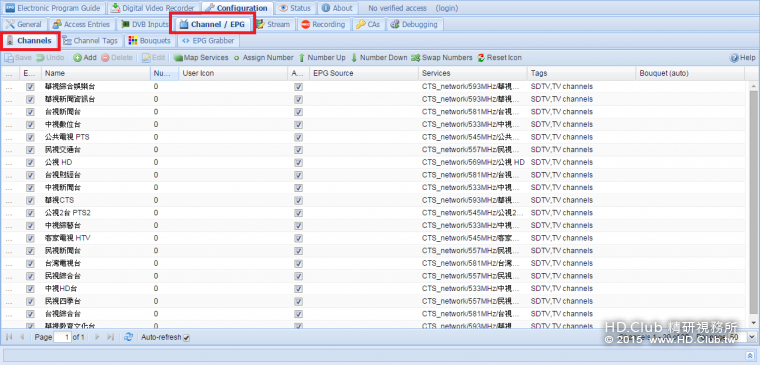Click Map Services toolbar button

[x=201, y=58]
